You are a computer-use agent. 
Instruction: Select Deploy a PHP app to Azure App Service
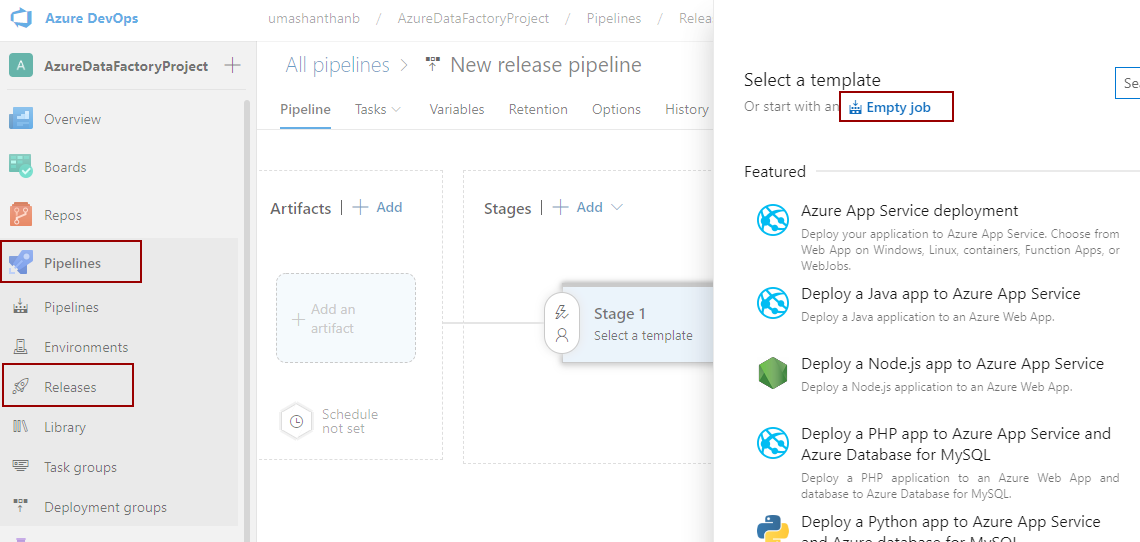point(956,444)
